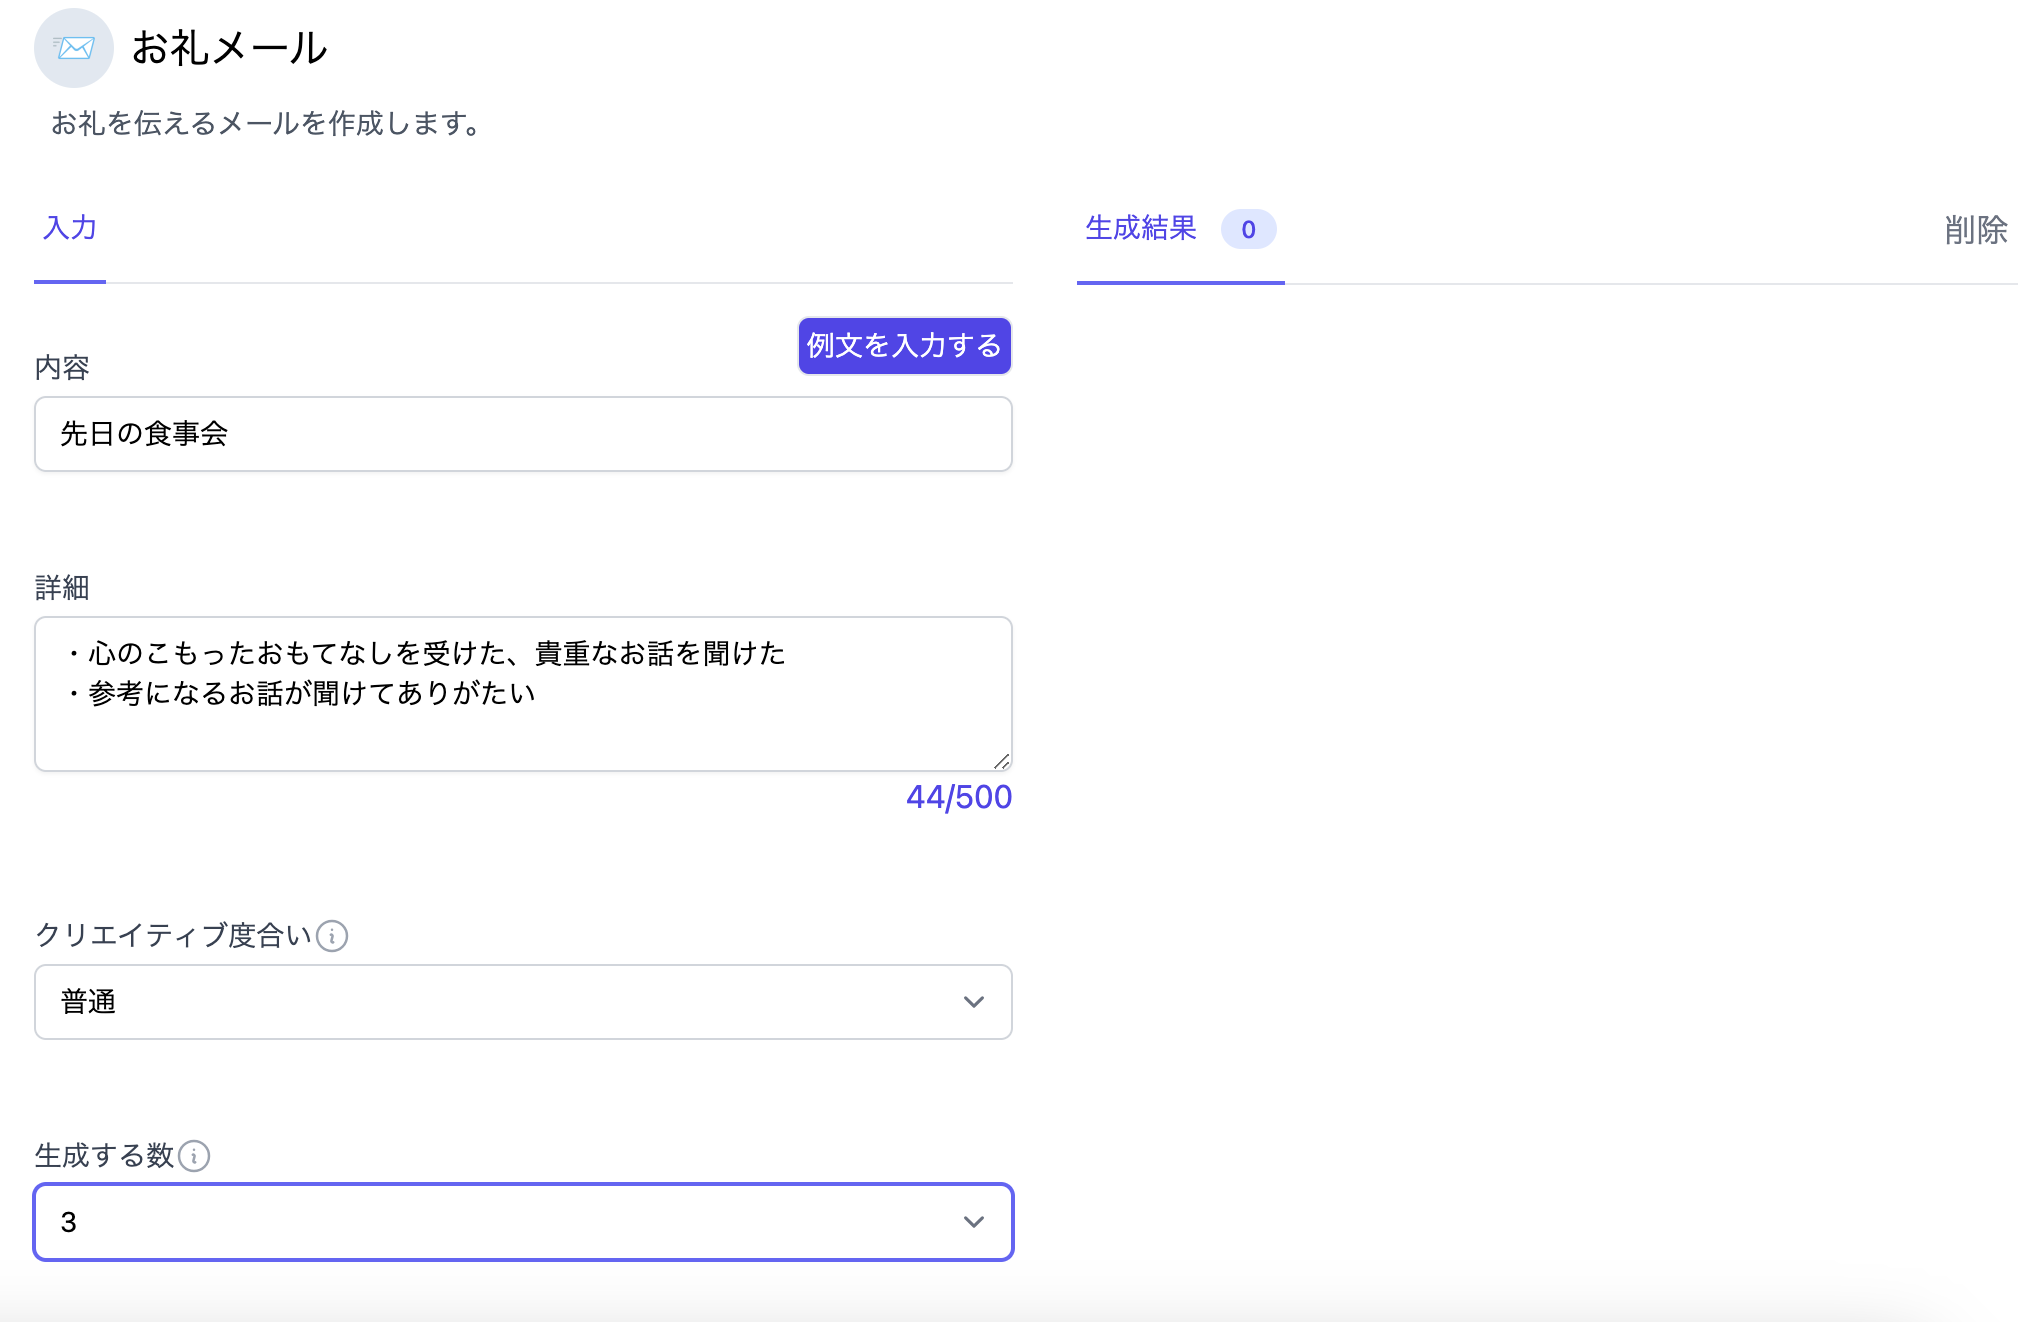Image resolution: width=2018 pixels, height=1322 pixels.
Task: Click the クリエイティブ度合い label text
Action: [174, 936]
